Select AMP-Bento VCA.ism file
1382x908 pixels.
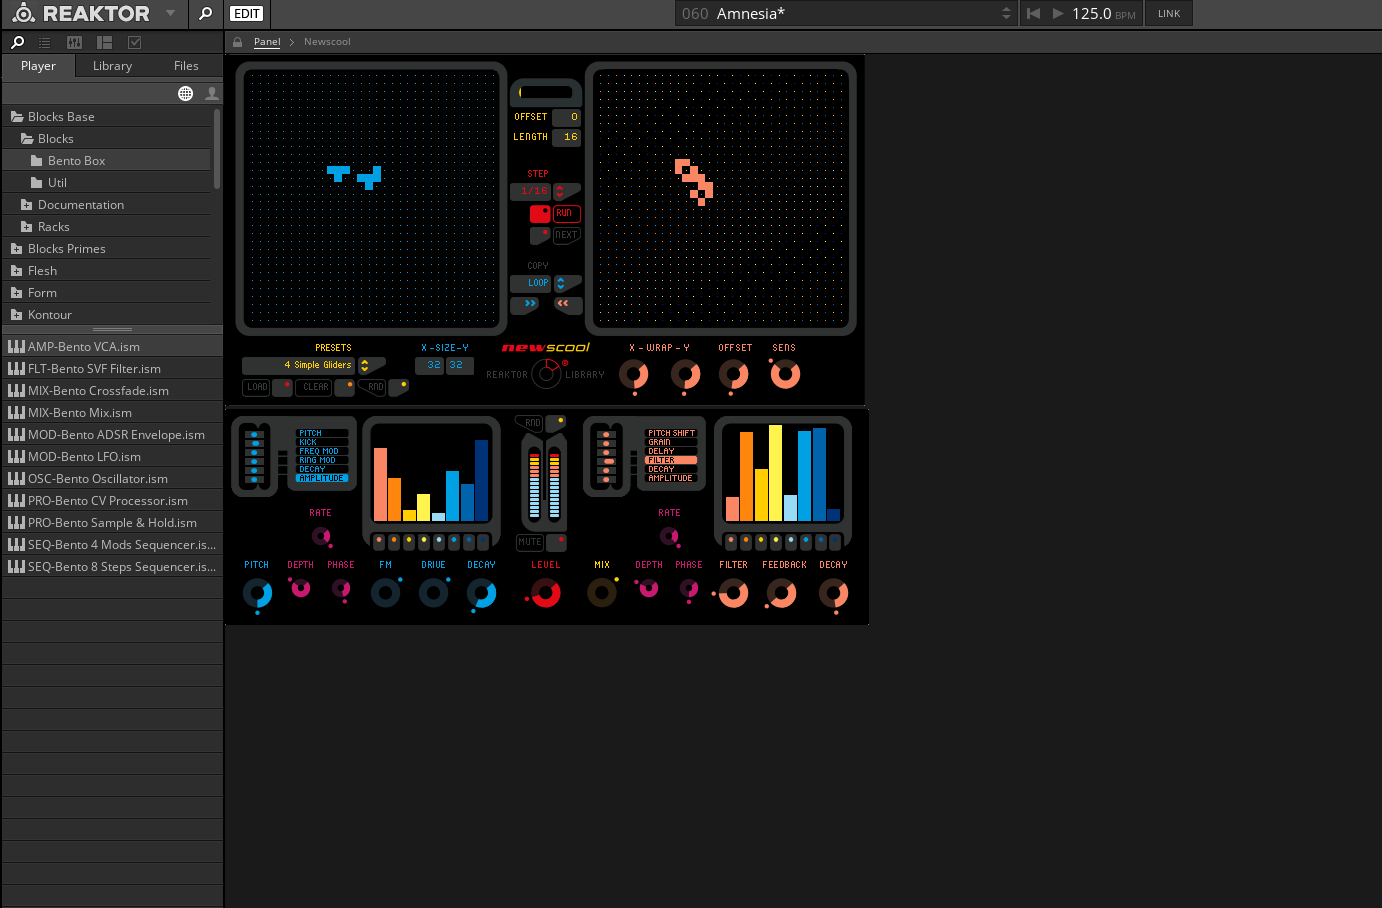tap(112, 347)
